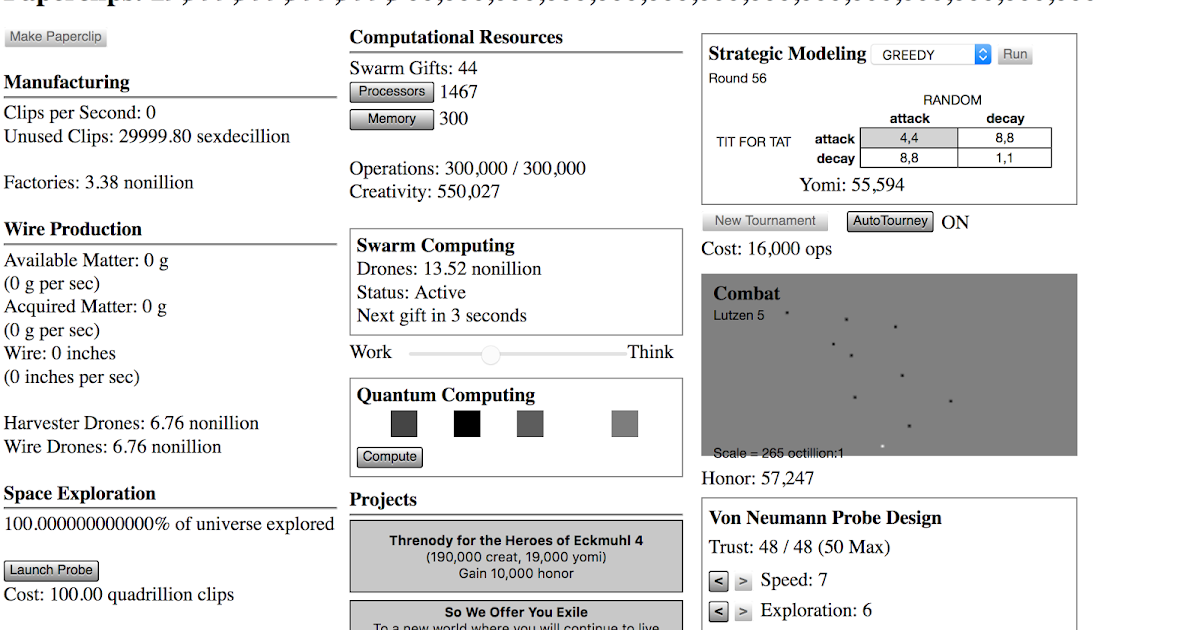Click the lightest gray quantum chip
Image resolution: width=1200 pixels, height=630 pixels.
pos(625,424)
